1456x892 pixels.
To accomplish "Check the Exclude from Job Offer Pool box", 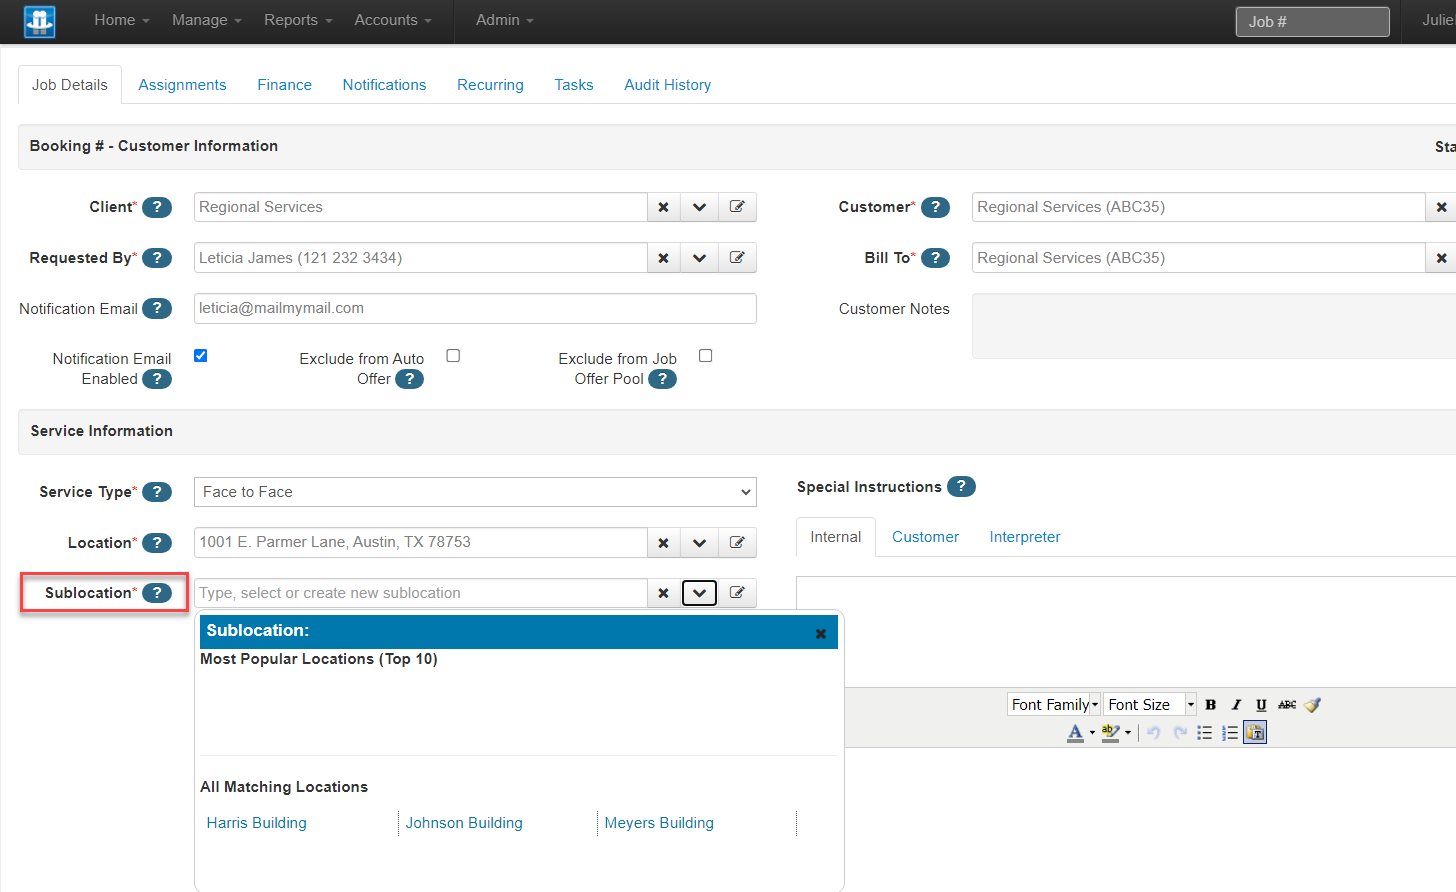I will (x=705, y=355).
